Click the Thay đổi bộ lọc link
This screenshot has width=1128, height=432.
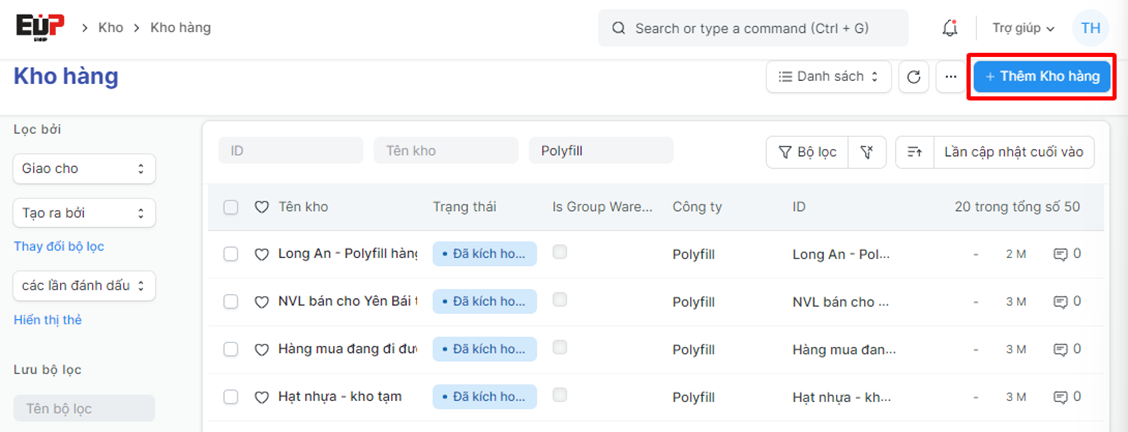[x=59, y=246]
